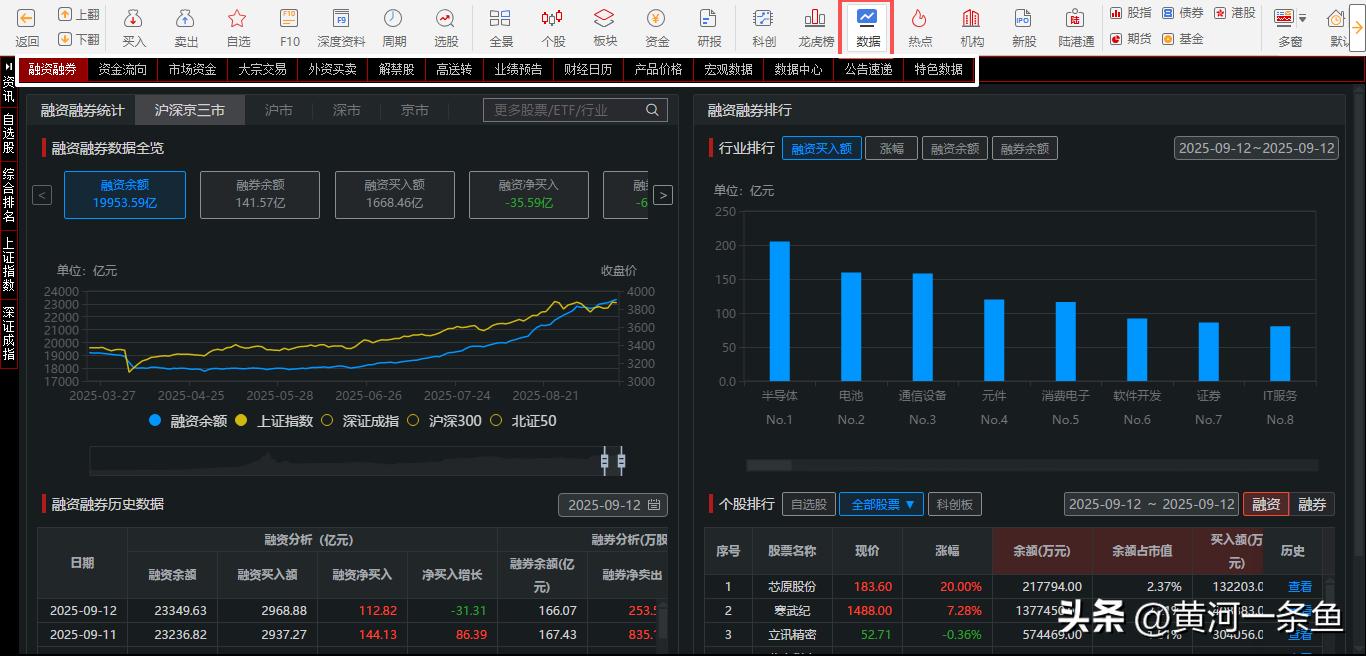The width and height of the screenshot is (1366, 656).
Task: Click the 融券余额 ranking button
Action: click(x=1024, y=149)
